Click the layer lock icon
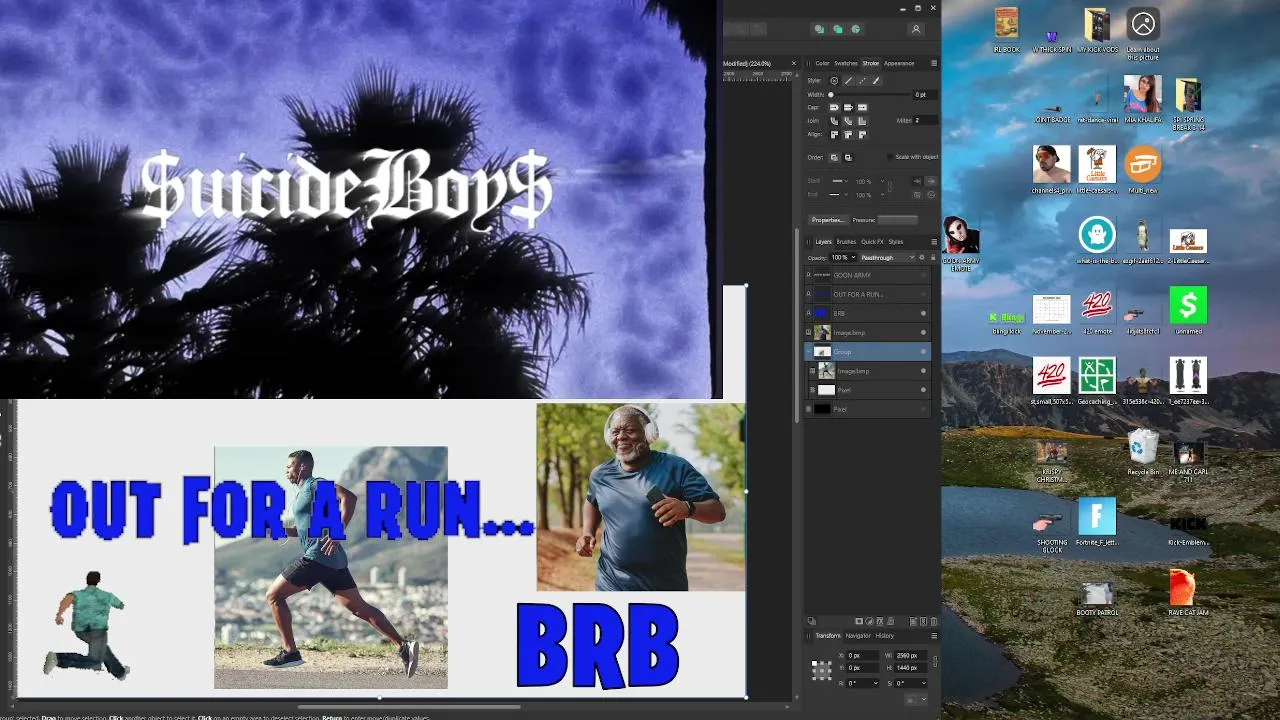 coord(933,257)
